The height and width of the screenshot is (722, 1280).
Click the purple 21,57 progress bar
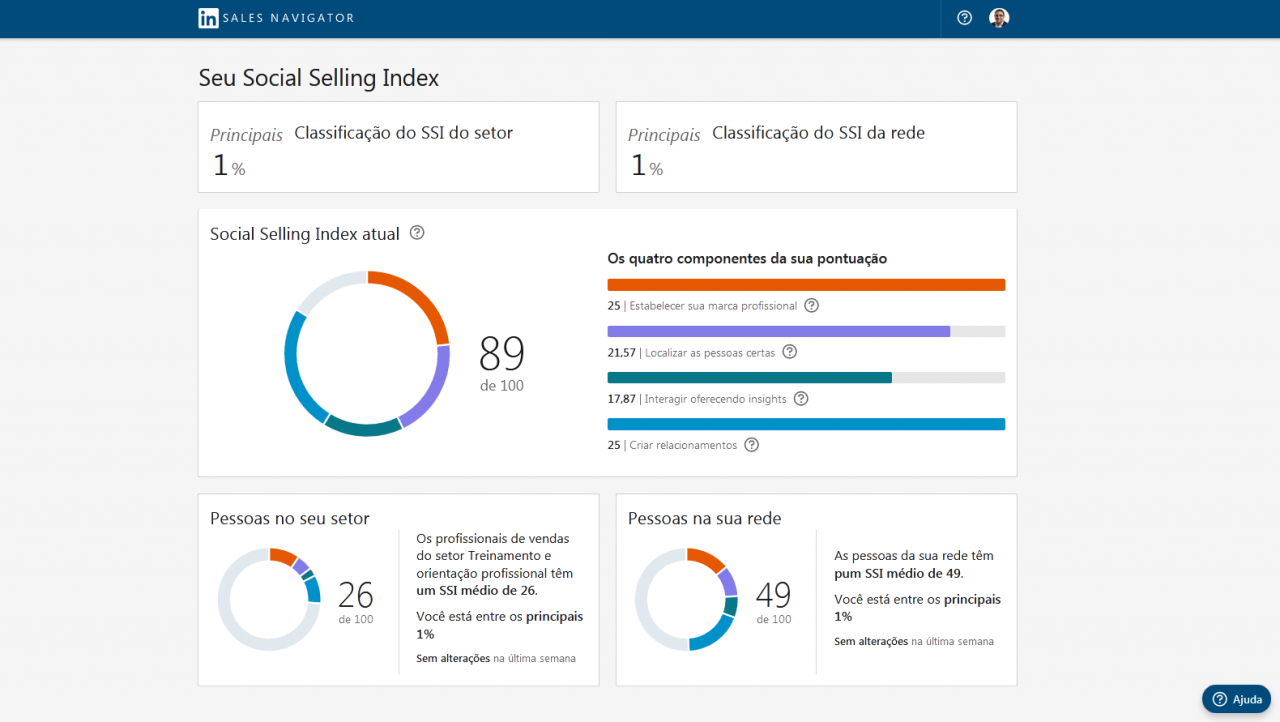tap(779, 331)
